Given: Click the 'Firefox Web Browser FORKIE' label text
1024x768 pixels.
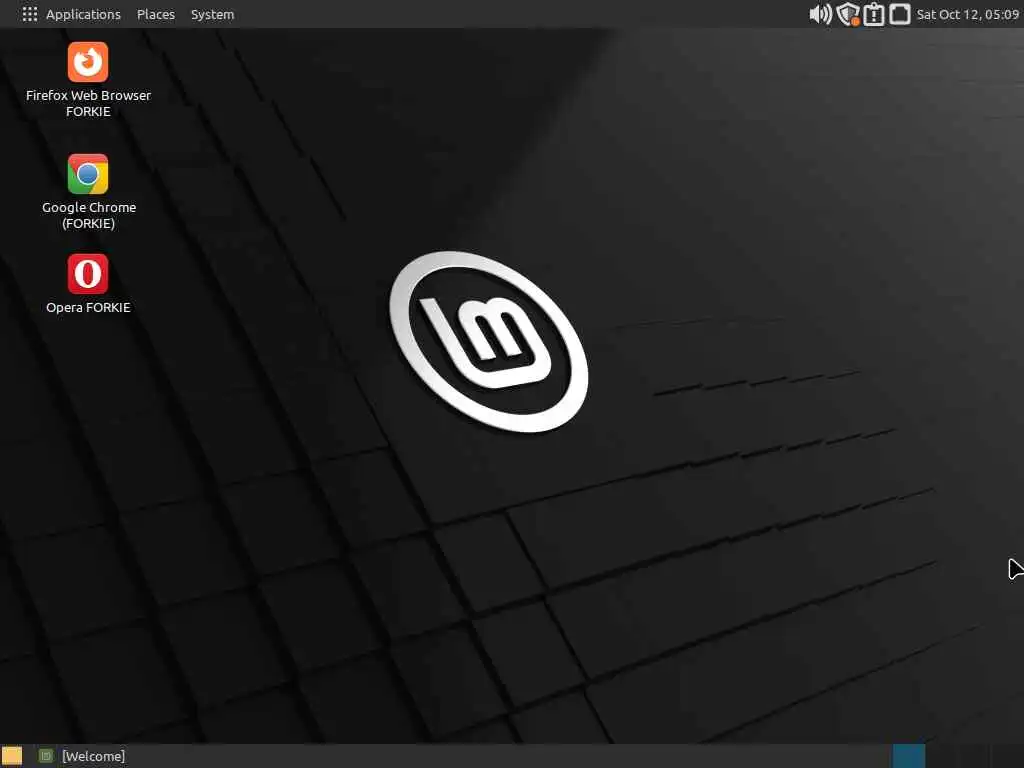Looking at the screenshot, I should (x=88, y=103).
